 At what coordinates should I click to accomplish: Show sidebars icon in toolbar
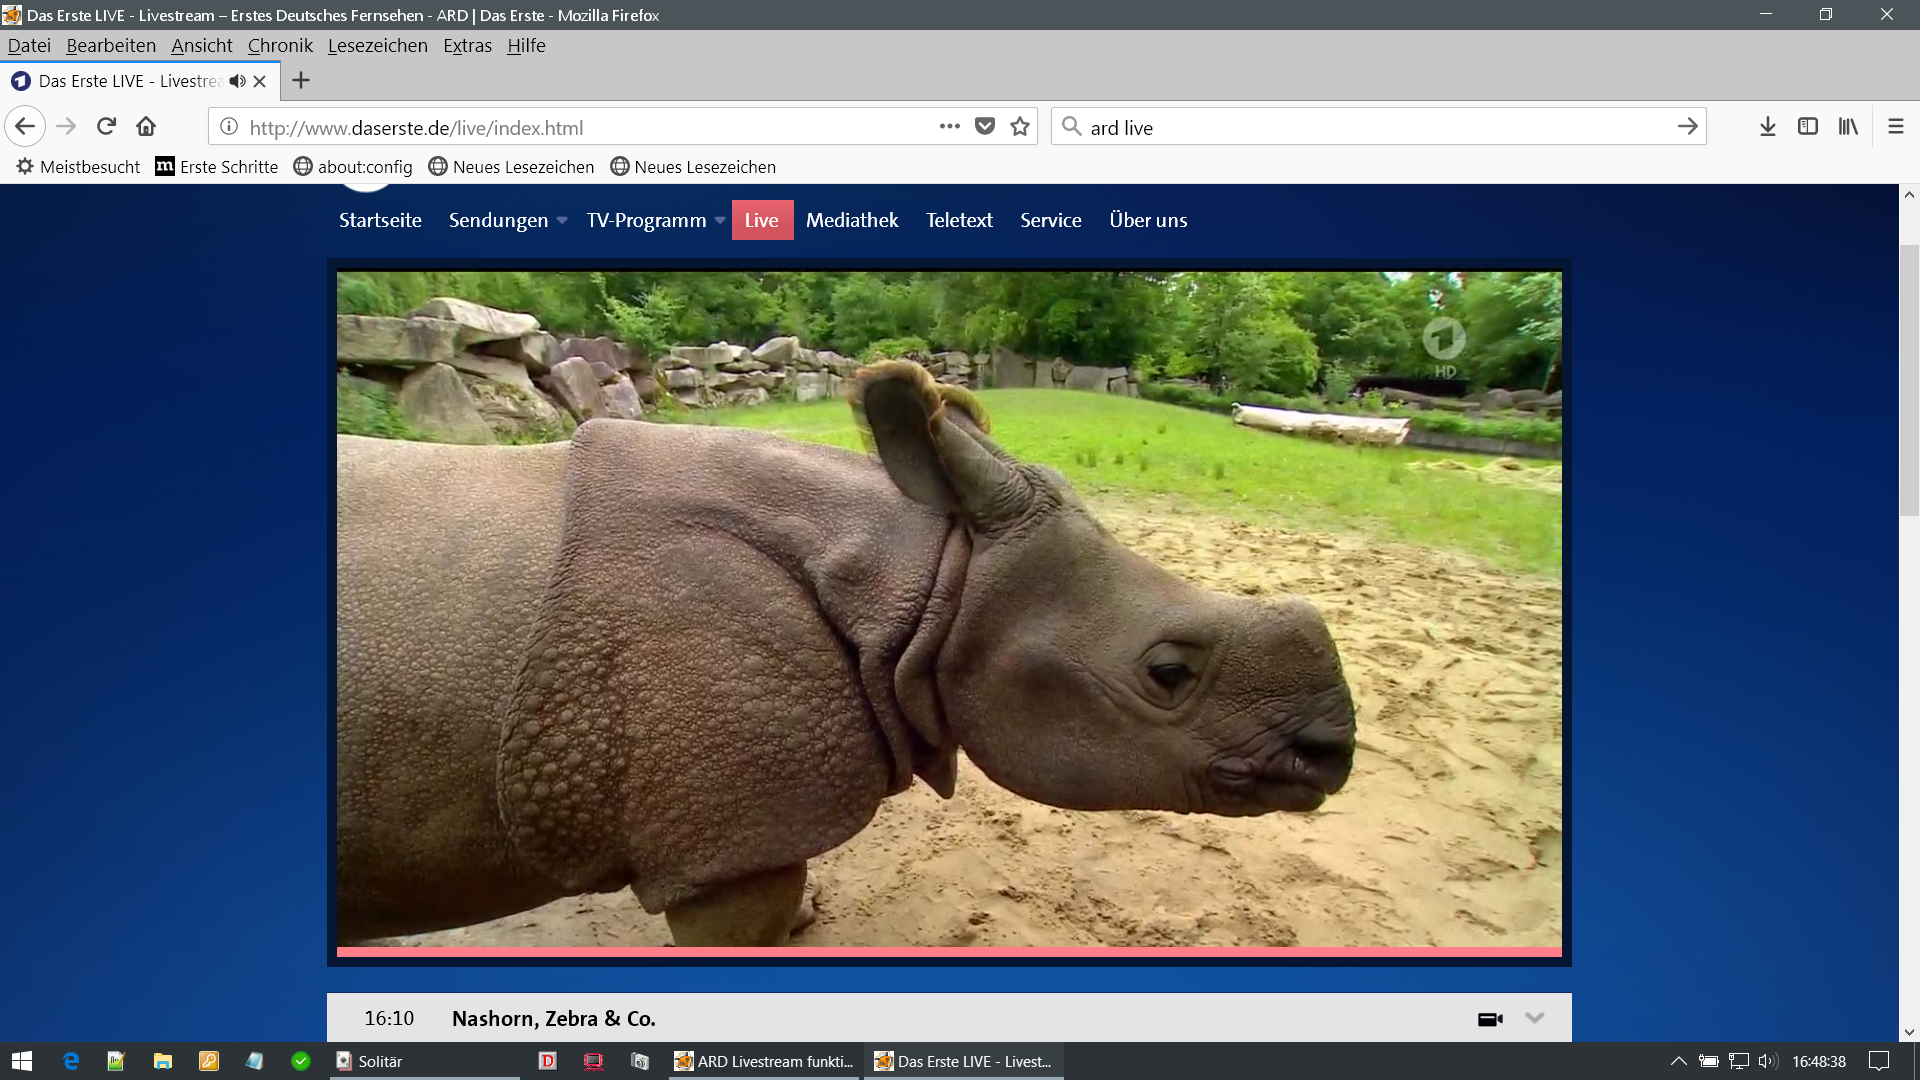tap(1807, 127)
